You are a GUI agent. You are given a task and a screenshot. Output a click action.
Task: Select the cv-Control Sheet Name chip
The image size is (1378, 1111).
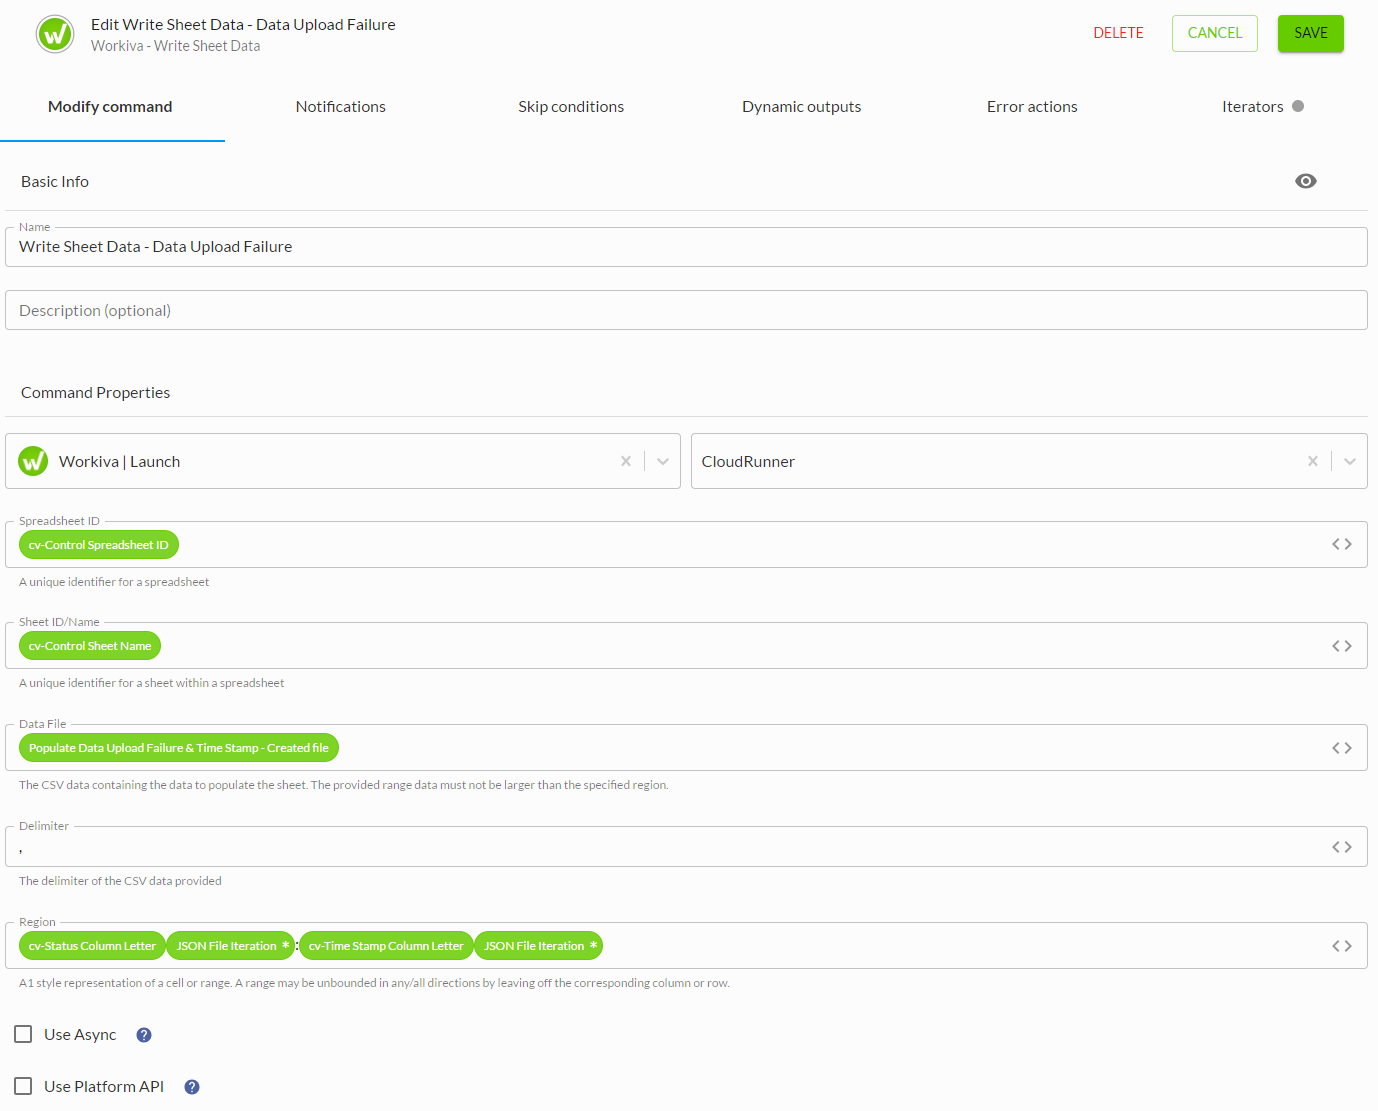click(90, 646)
